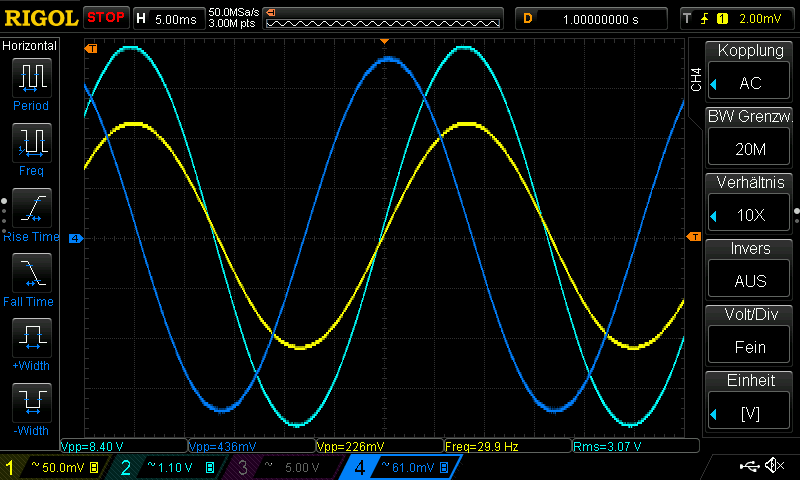
Task: Click the delay 1.00000000 s field
Action: pyautogui.click(x=591, y=19)
